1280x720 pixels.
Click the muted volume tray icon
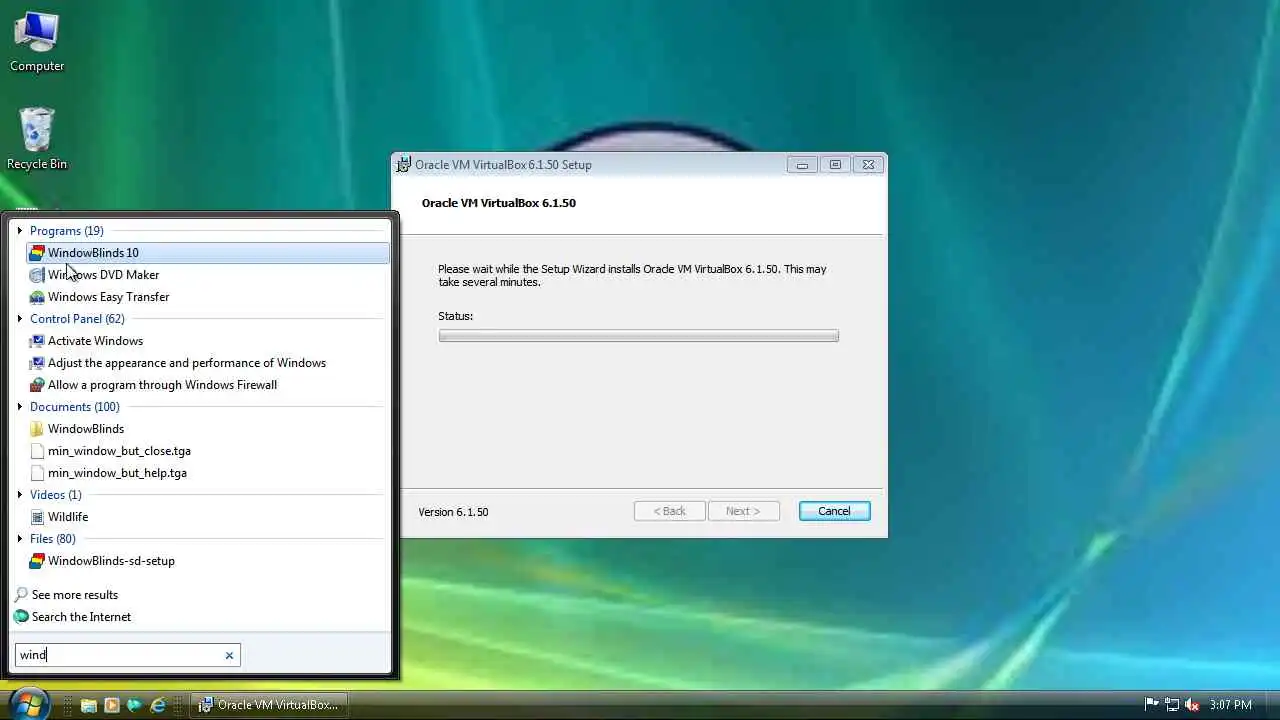(x=1191, y=705)
